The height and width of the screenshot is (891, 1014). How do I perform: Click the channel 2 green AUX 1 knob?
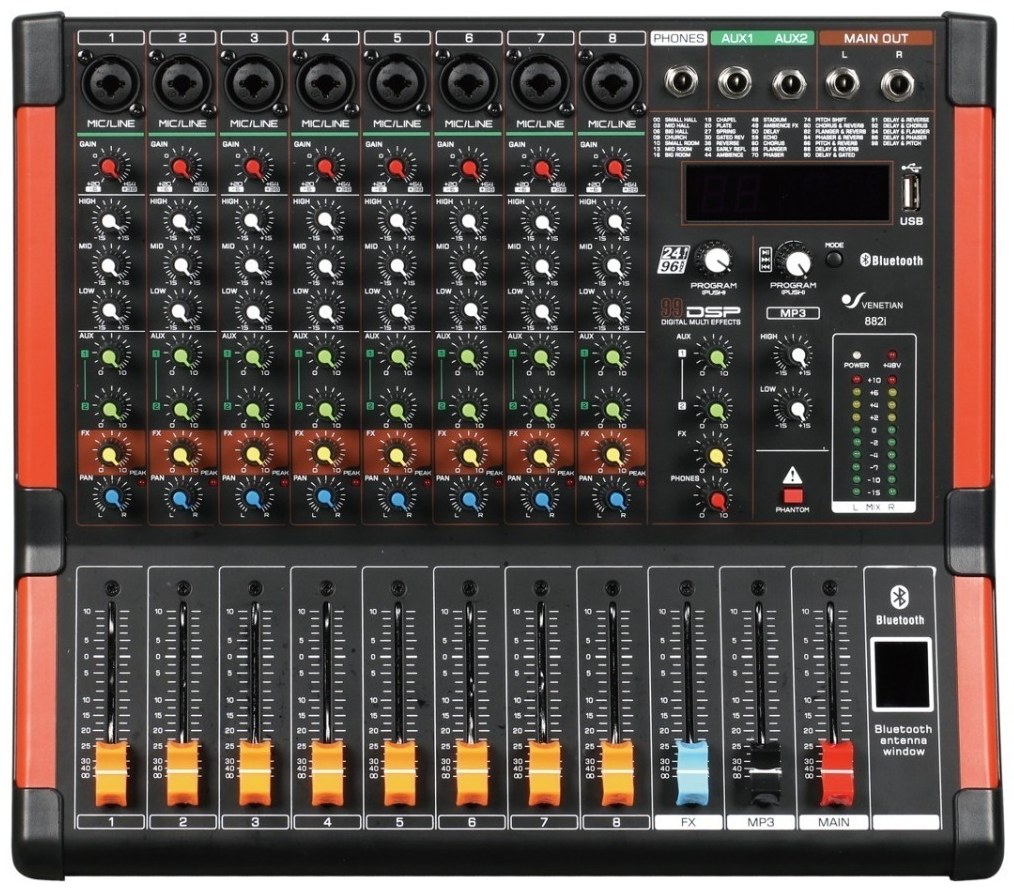181,357
